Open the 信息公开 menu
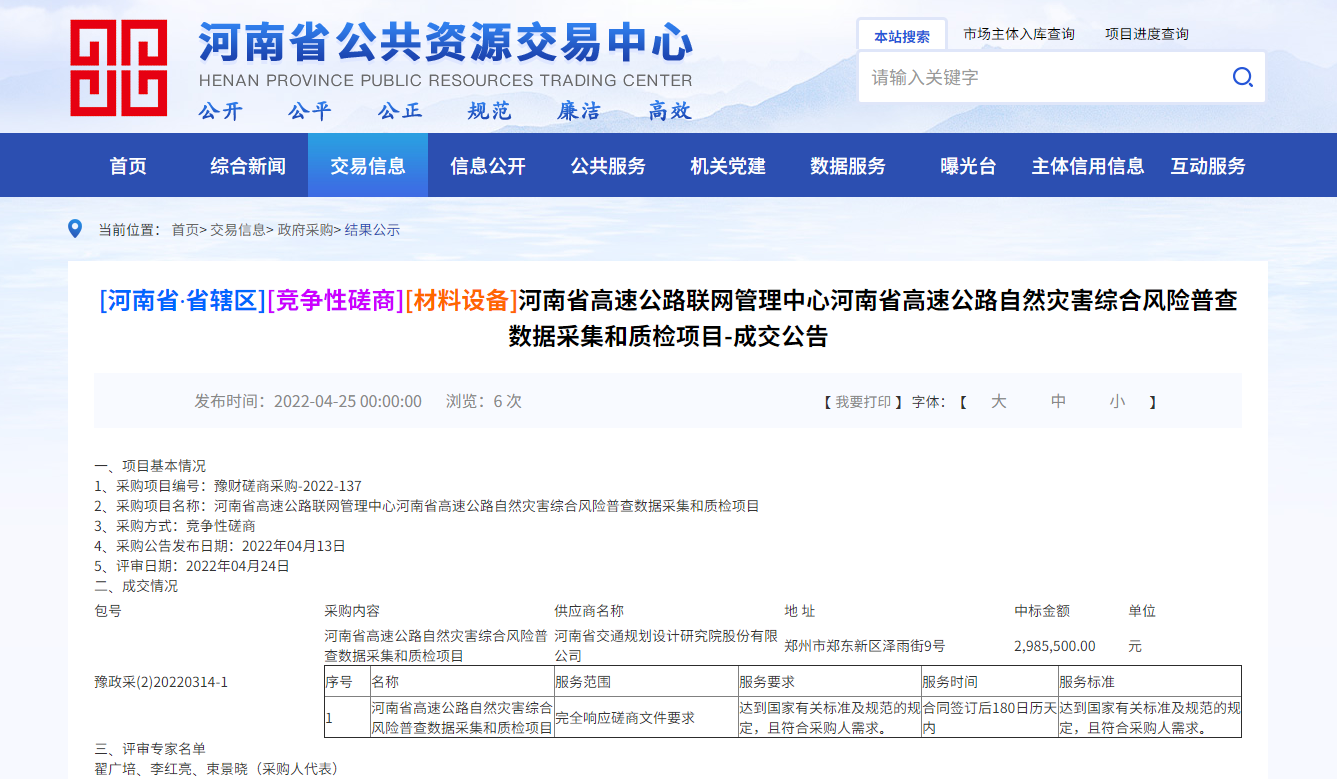 489,165
